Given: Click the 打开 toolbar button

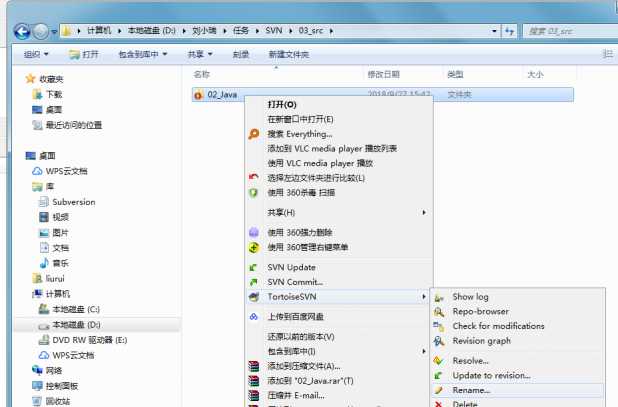Looking at the screenshot, I should click(84, 54).
